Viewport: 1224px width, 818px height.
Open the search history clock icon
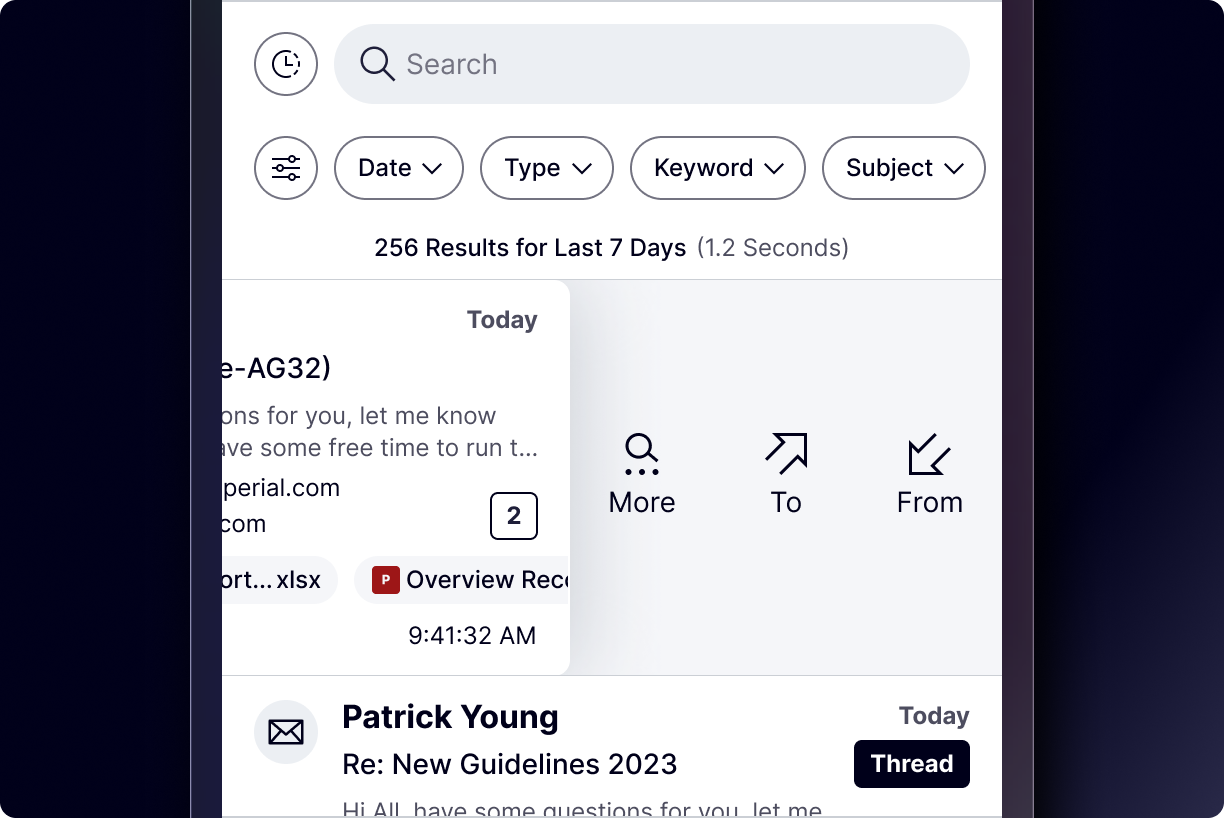point(286,64)
